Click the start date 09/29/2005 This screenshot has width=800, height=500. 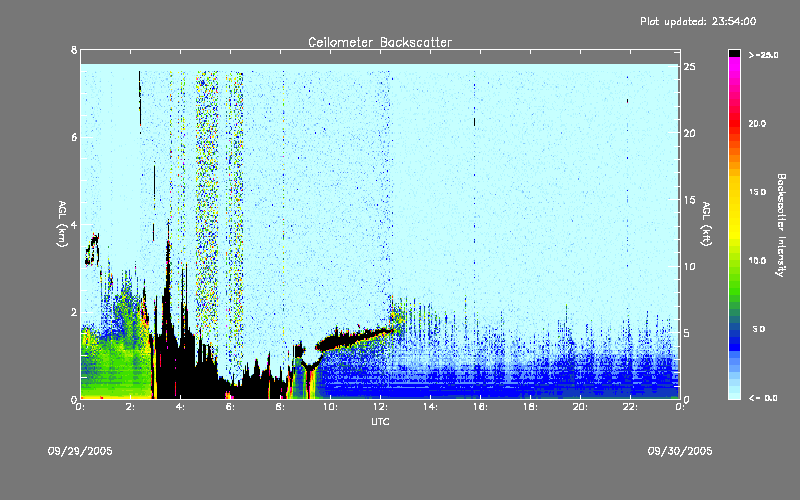[80, 451]
